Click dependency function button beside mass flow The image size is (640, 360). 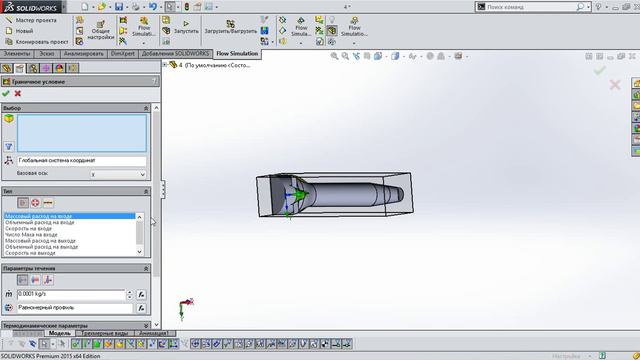point(141,294)
